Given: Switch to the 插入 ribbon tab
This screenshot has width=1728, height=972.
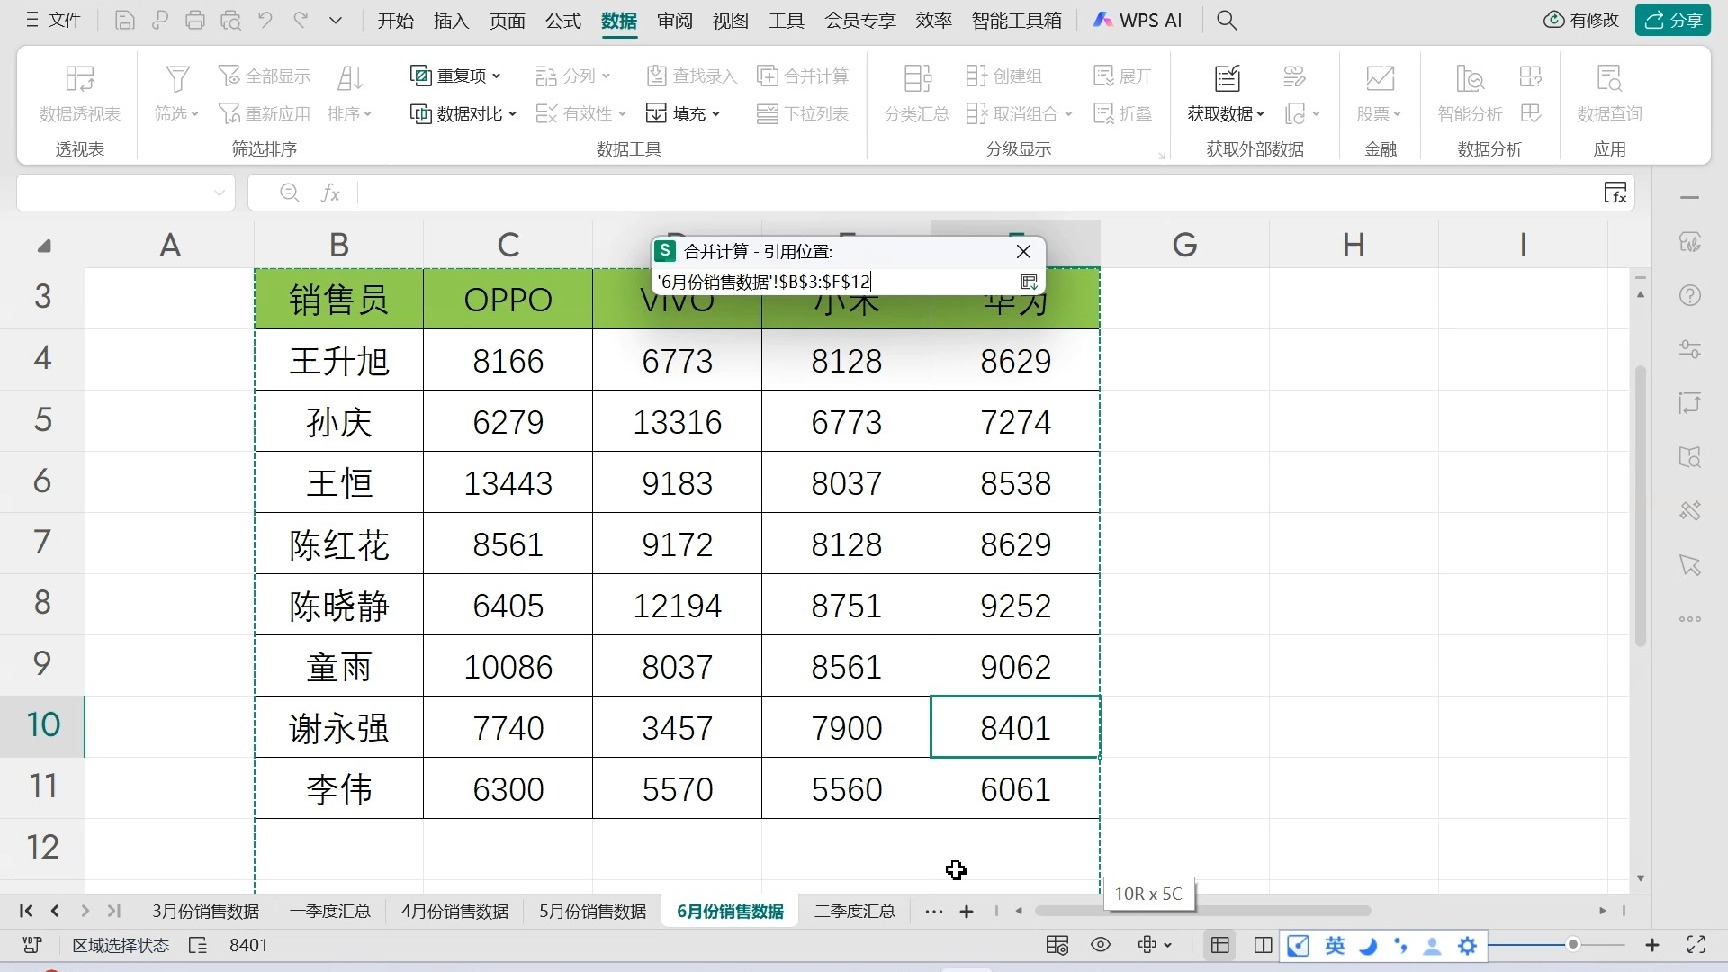Looking at the screenshot, I should pyautogui.click(x=451, y=20).
